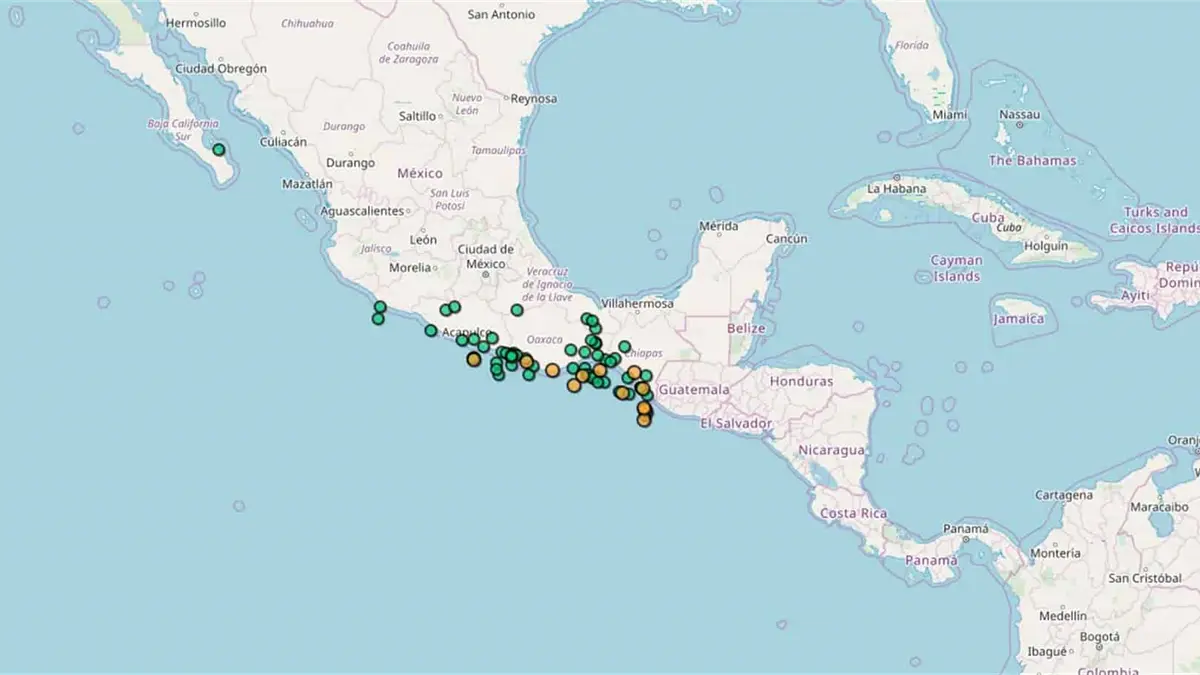Select the San Antonio city label
The width and height of the screenshot is (1200, 675).
point(501,15)
